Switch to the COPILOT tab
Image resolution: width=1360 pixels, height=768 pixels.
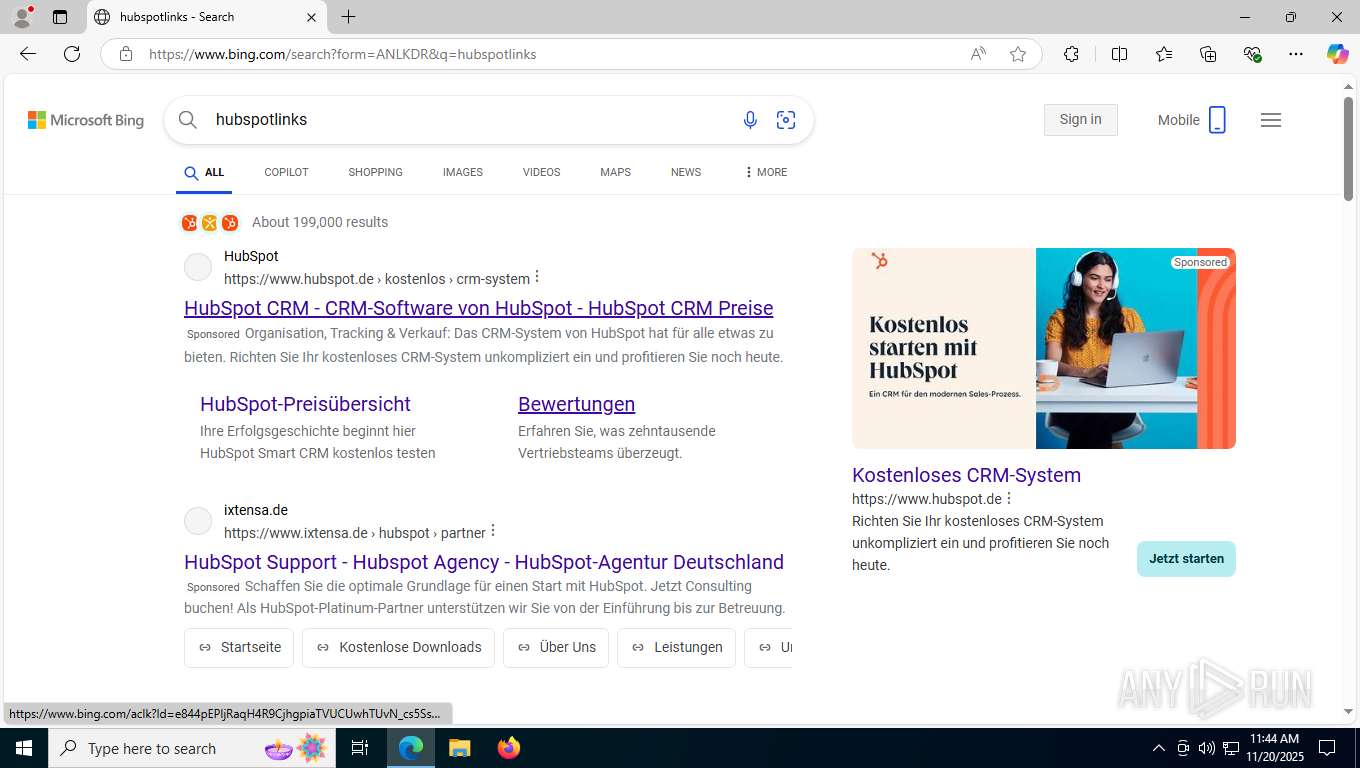click(286, 172)
